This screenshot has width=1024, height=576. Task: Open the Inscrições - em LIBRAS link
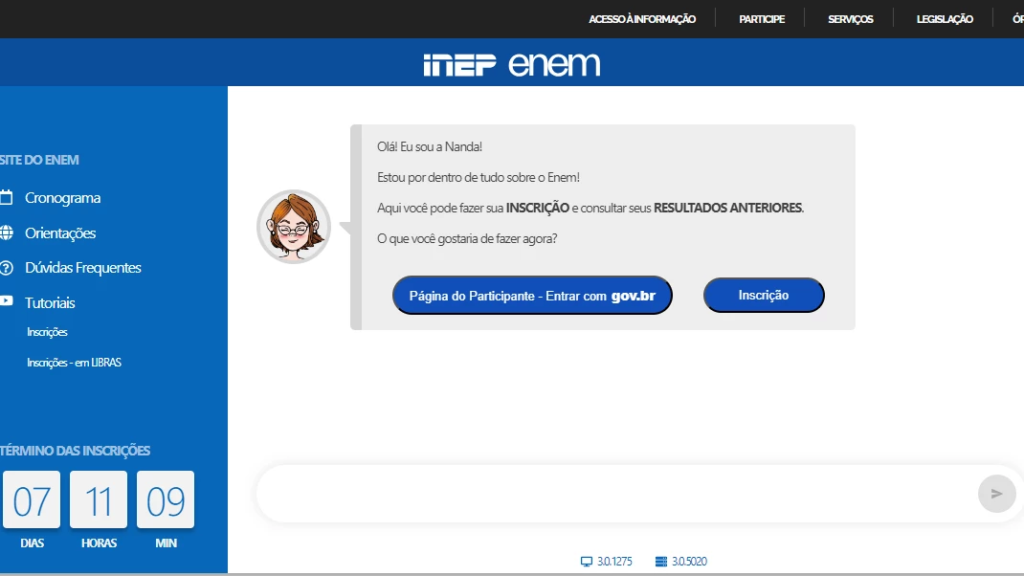(x=74, y=363)
